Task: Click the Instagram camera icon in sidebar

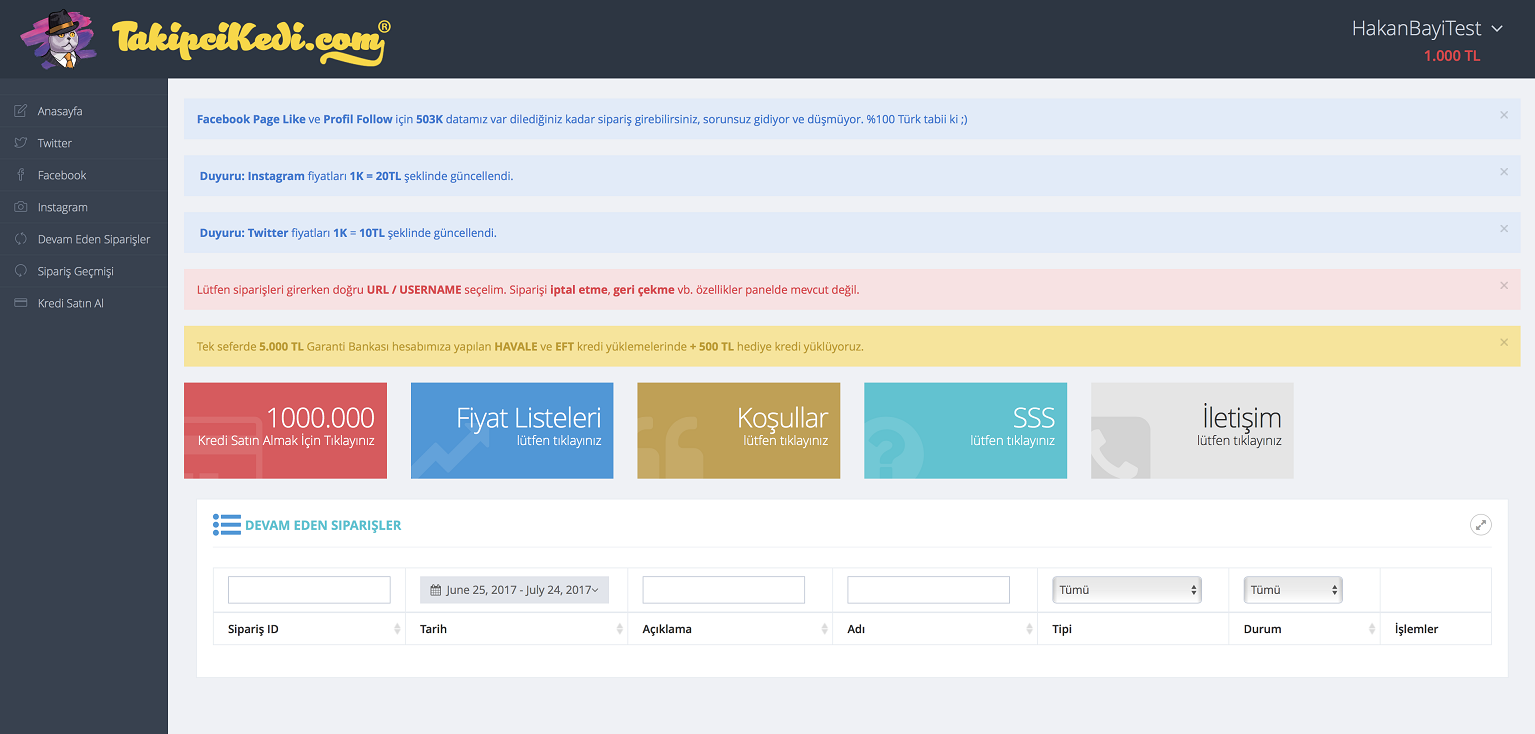Action: (x=20, y=207)
